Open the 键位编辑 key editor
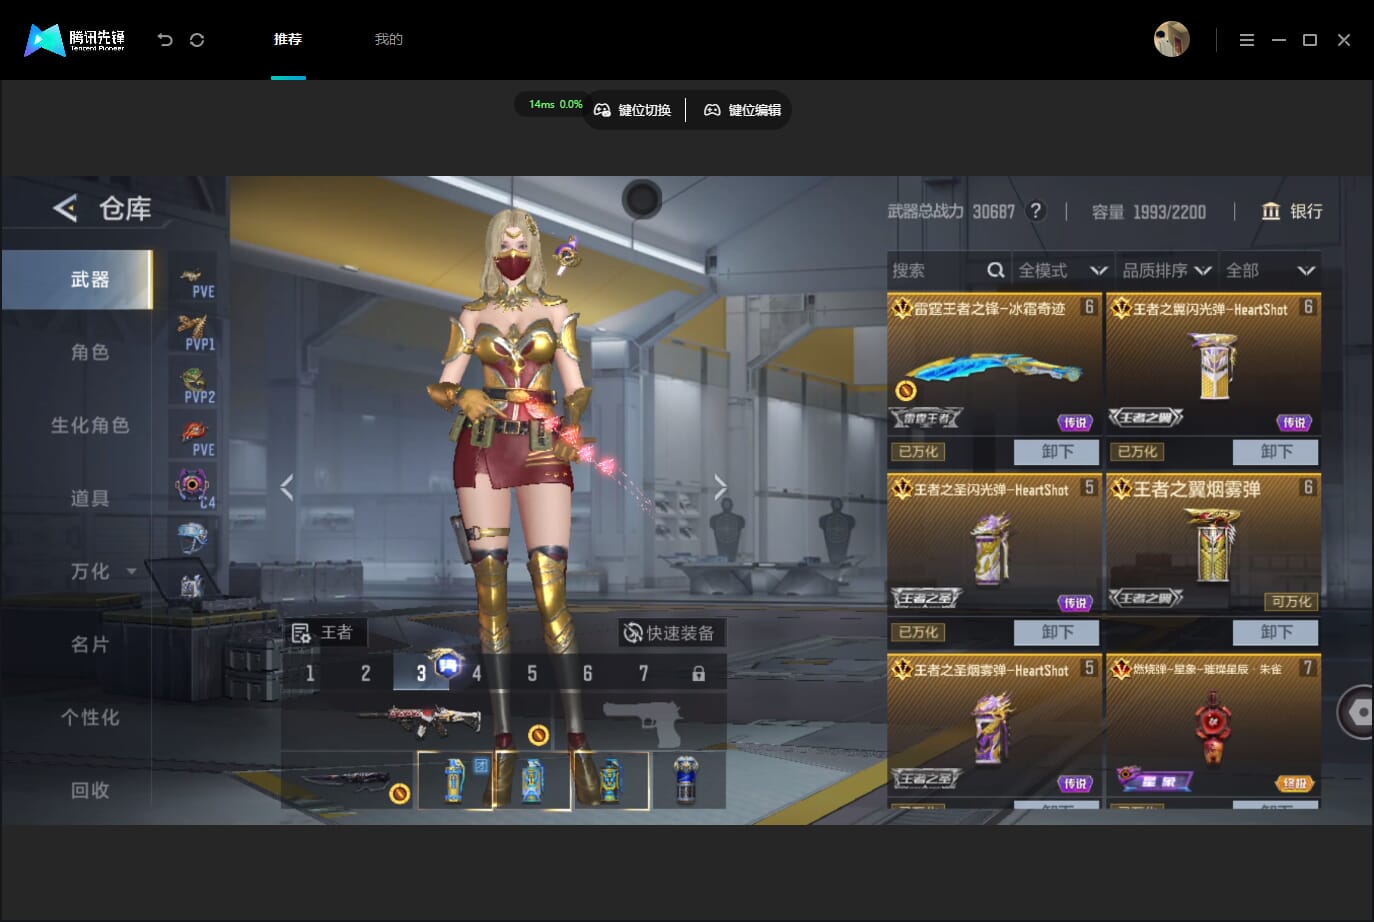Screen dimensions: 1374x922 742,110
